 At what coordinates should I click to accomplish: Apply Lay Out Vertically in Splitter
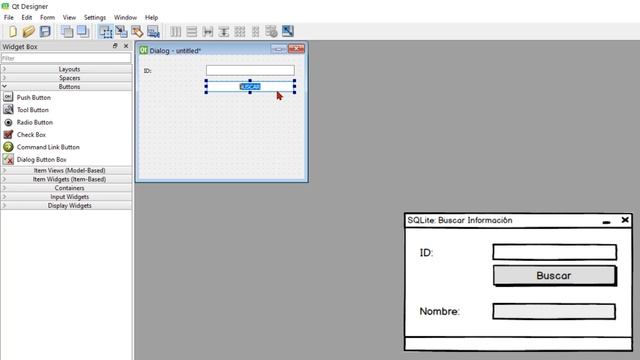click(224, 31)
